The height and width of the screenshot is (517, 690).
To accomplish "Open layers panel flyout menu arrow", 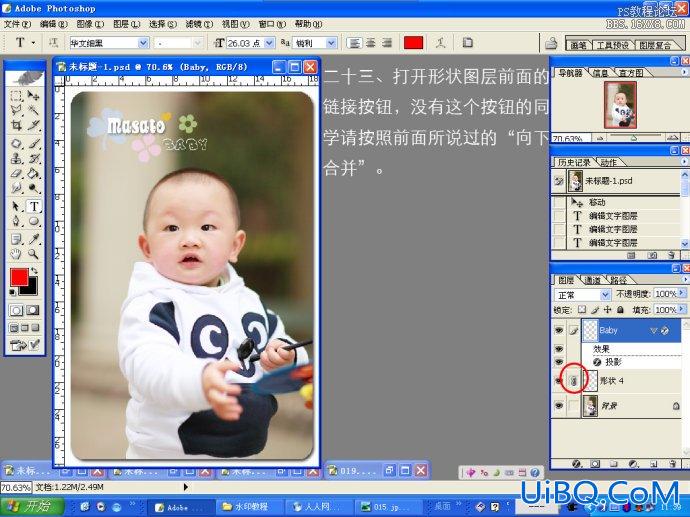I will point(684,279).
